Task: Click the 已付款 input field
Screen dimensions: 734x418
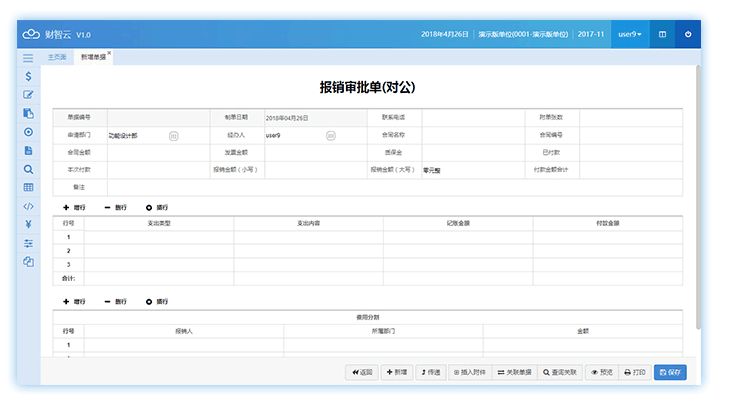Action: pos(631,153)
